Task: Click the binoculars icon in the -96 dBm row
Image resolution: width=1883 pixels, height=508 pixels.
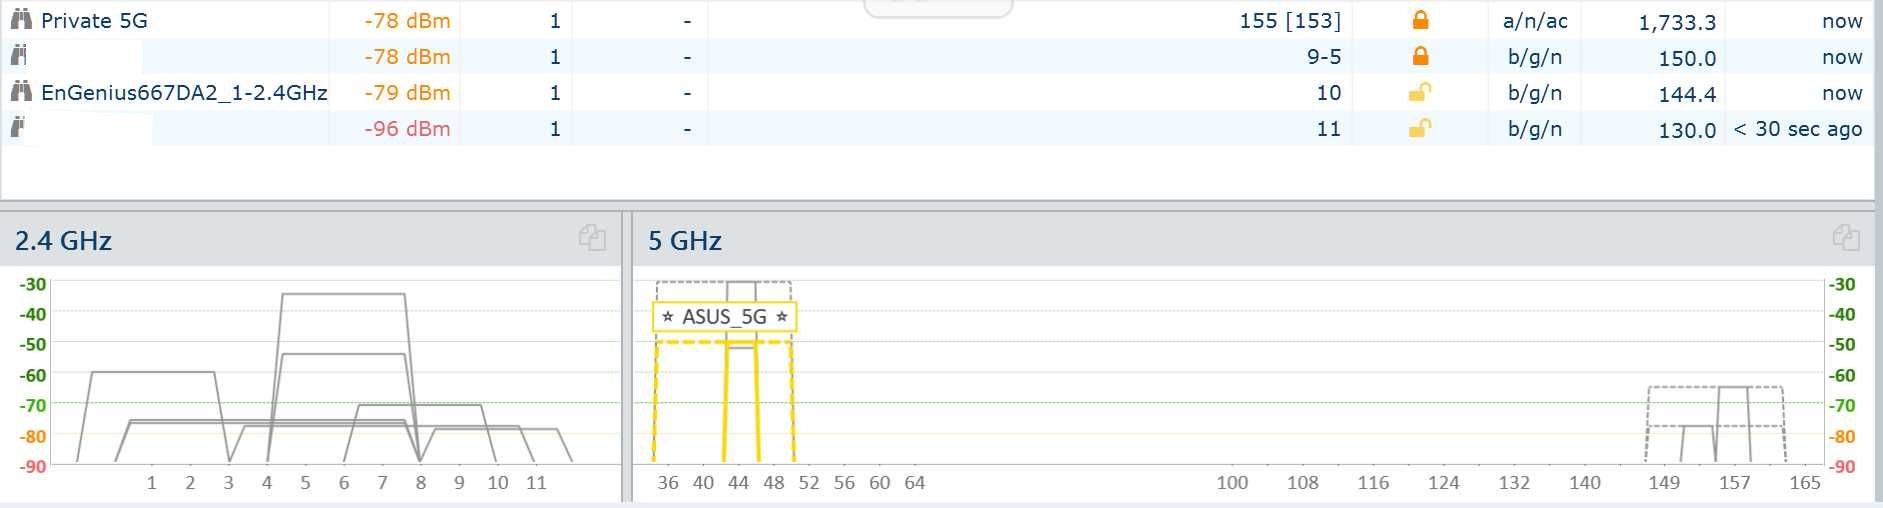Action: pyautogui.click(x=18, y=128)
